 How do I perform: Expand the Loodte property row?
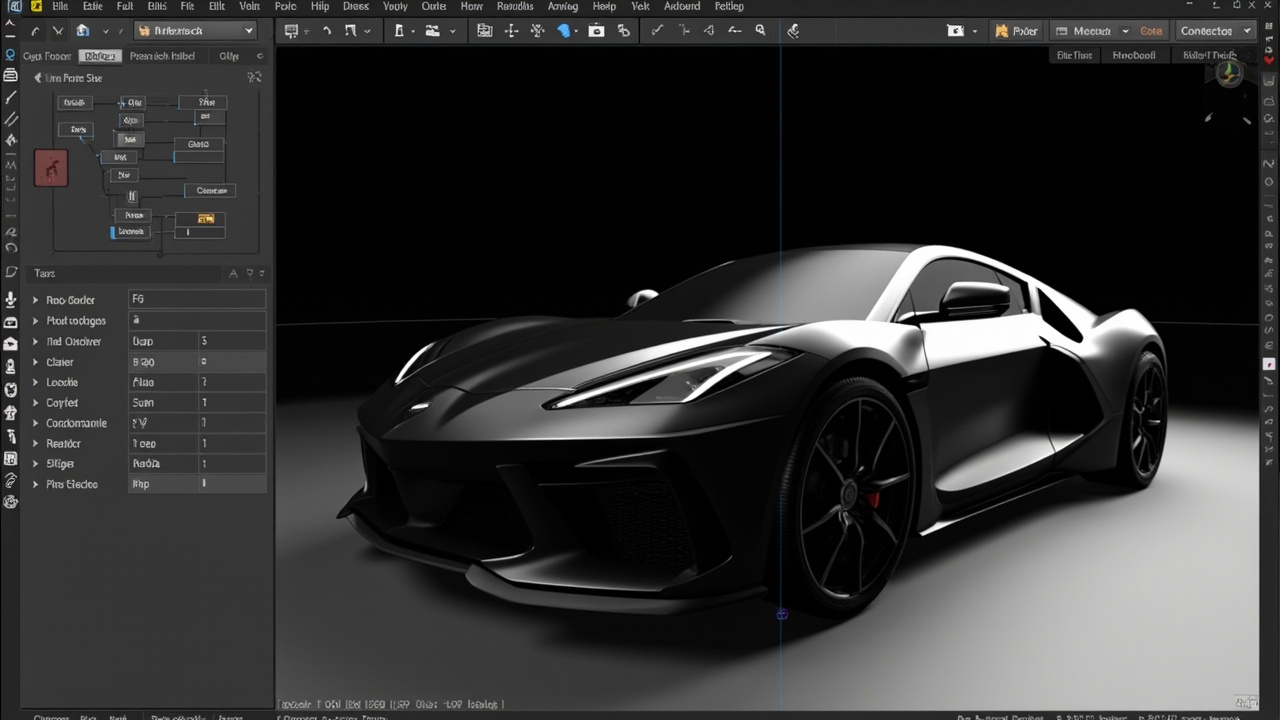[35, 382]
